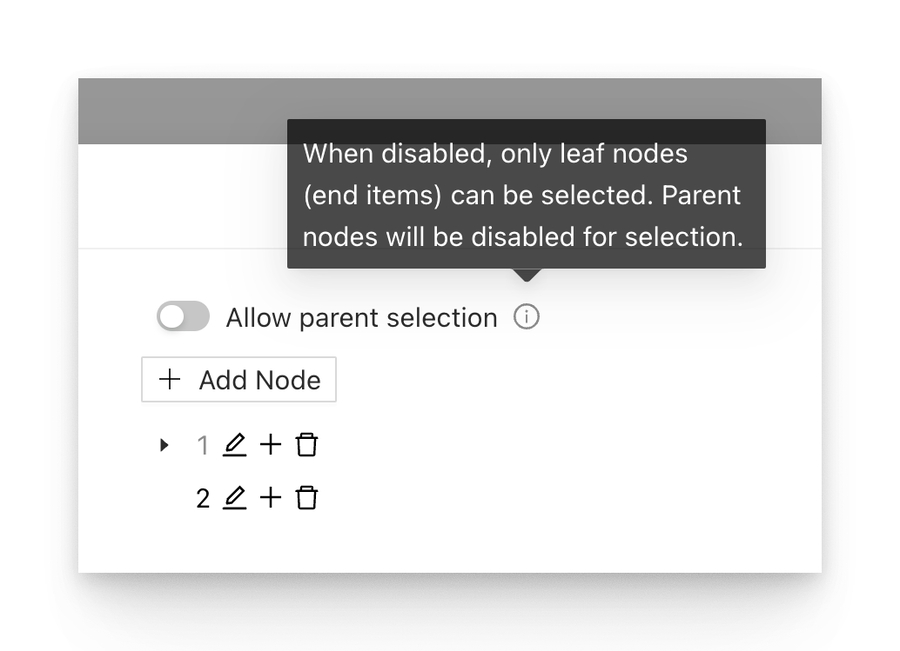This screenshot has height=651, width=900.
Task: Edit node 2 using the pencil icon
Action: pos(234,498)
